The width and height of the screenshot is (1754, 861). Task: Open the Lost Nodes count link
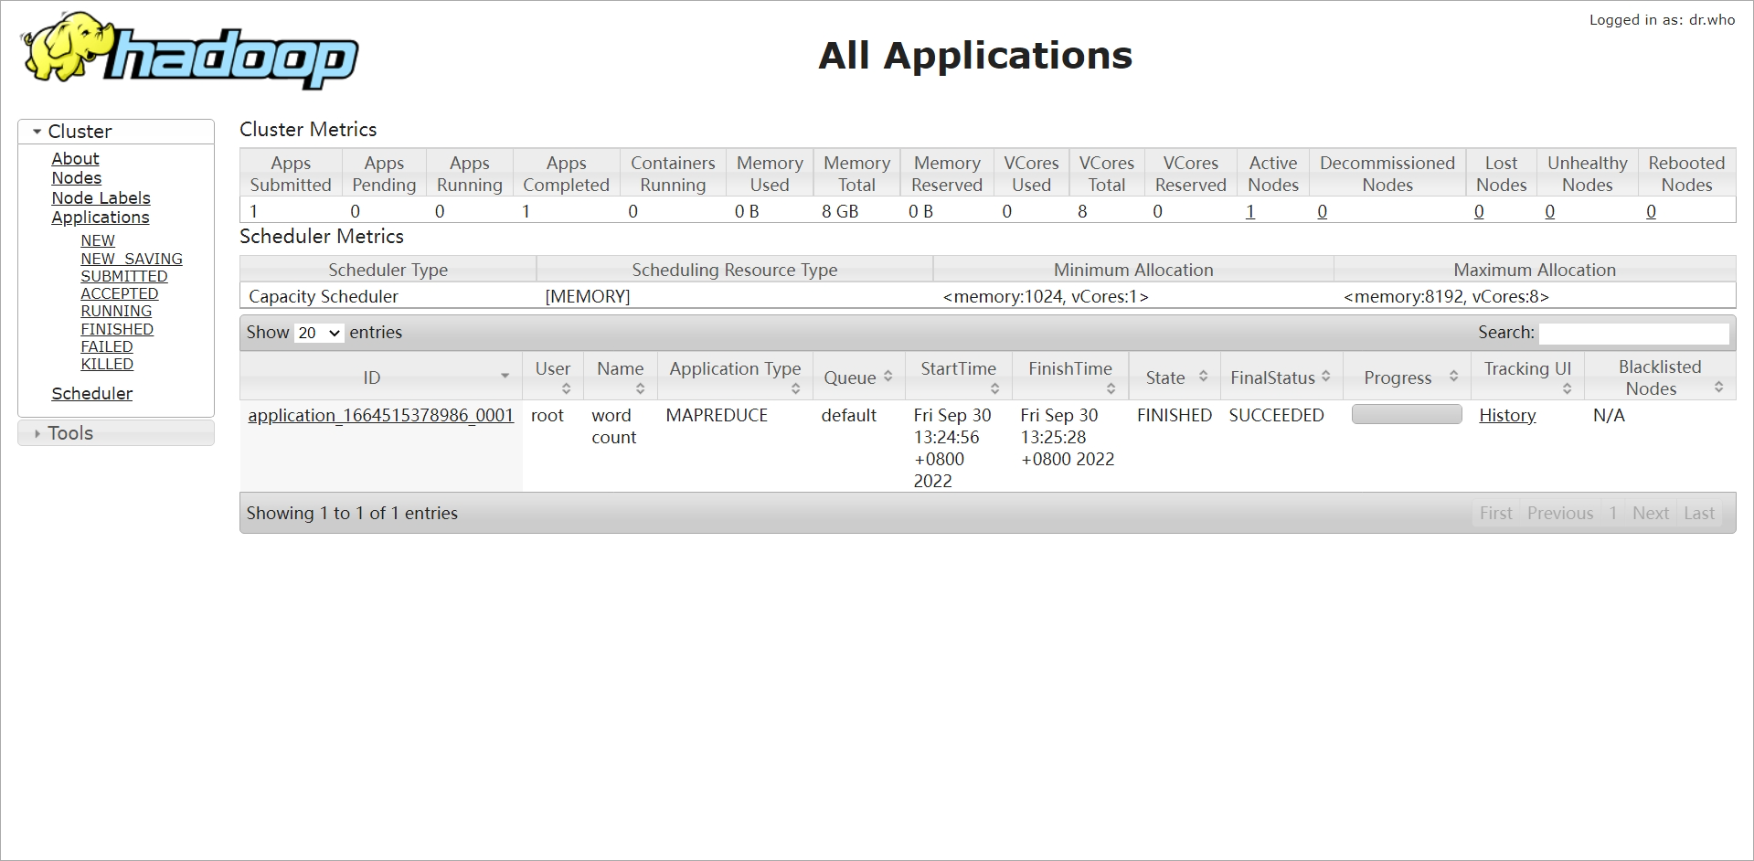point(1479,212)
